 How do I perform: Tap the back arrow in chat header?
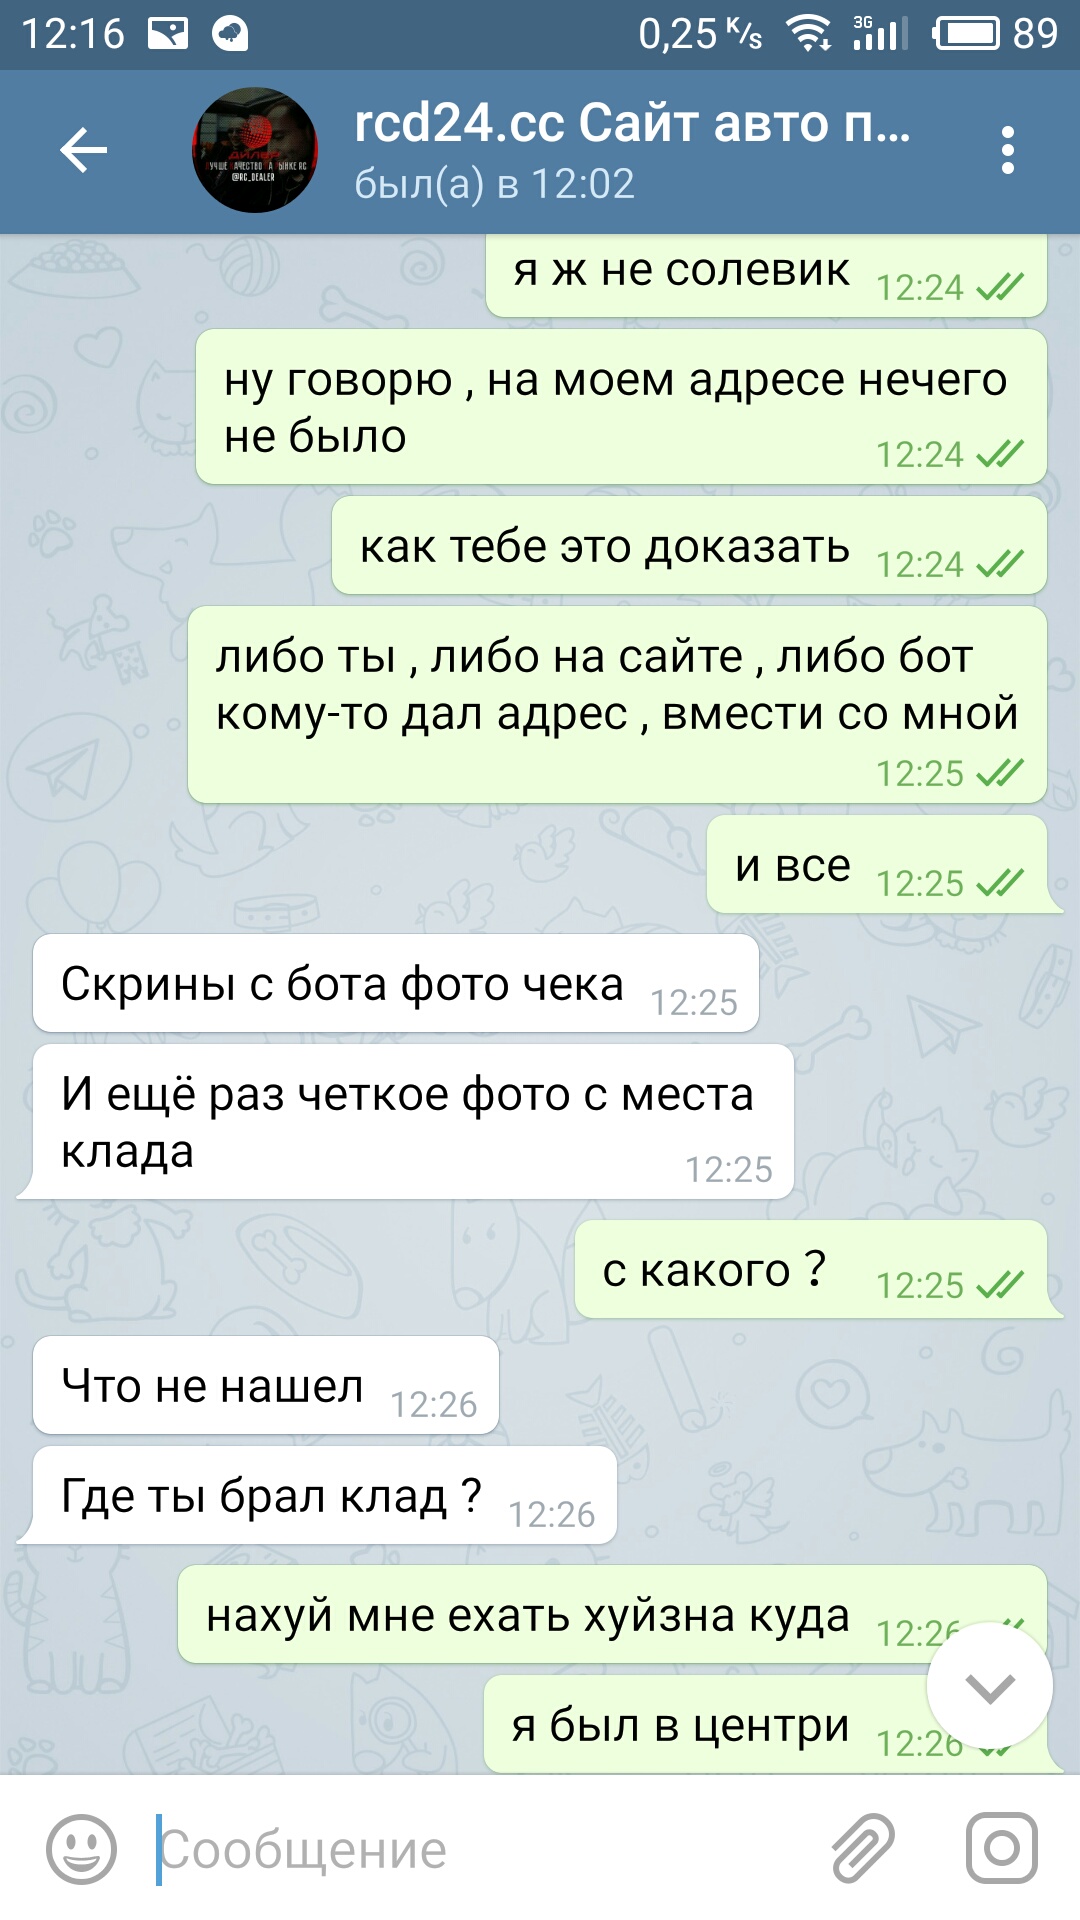point(84,150)
